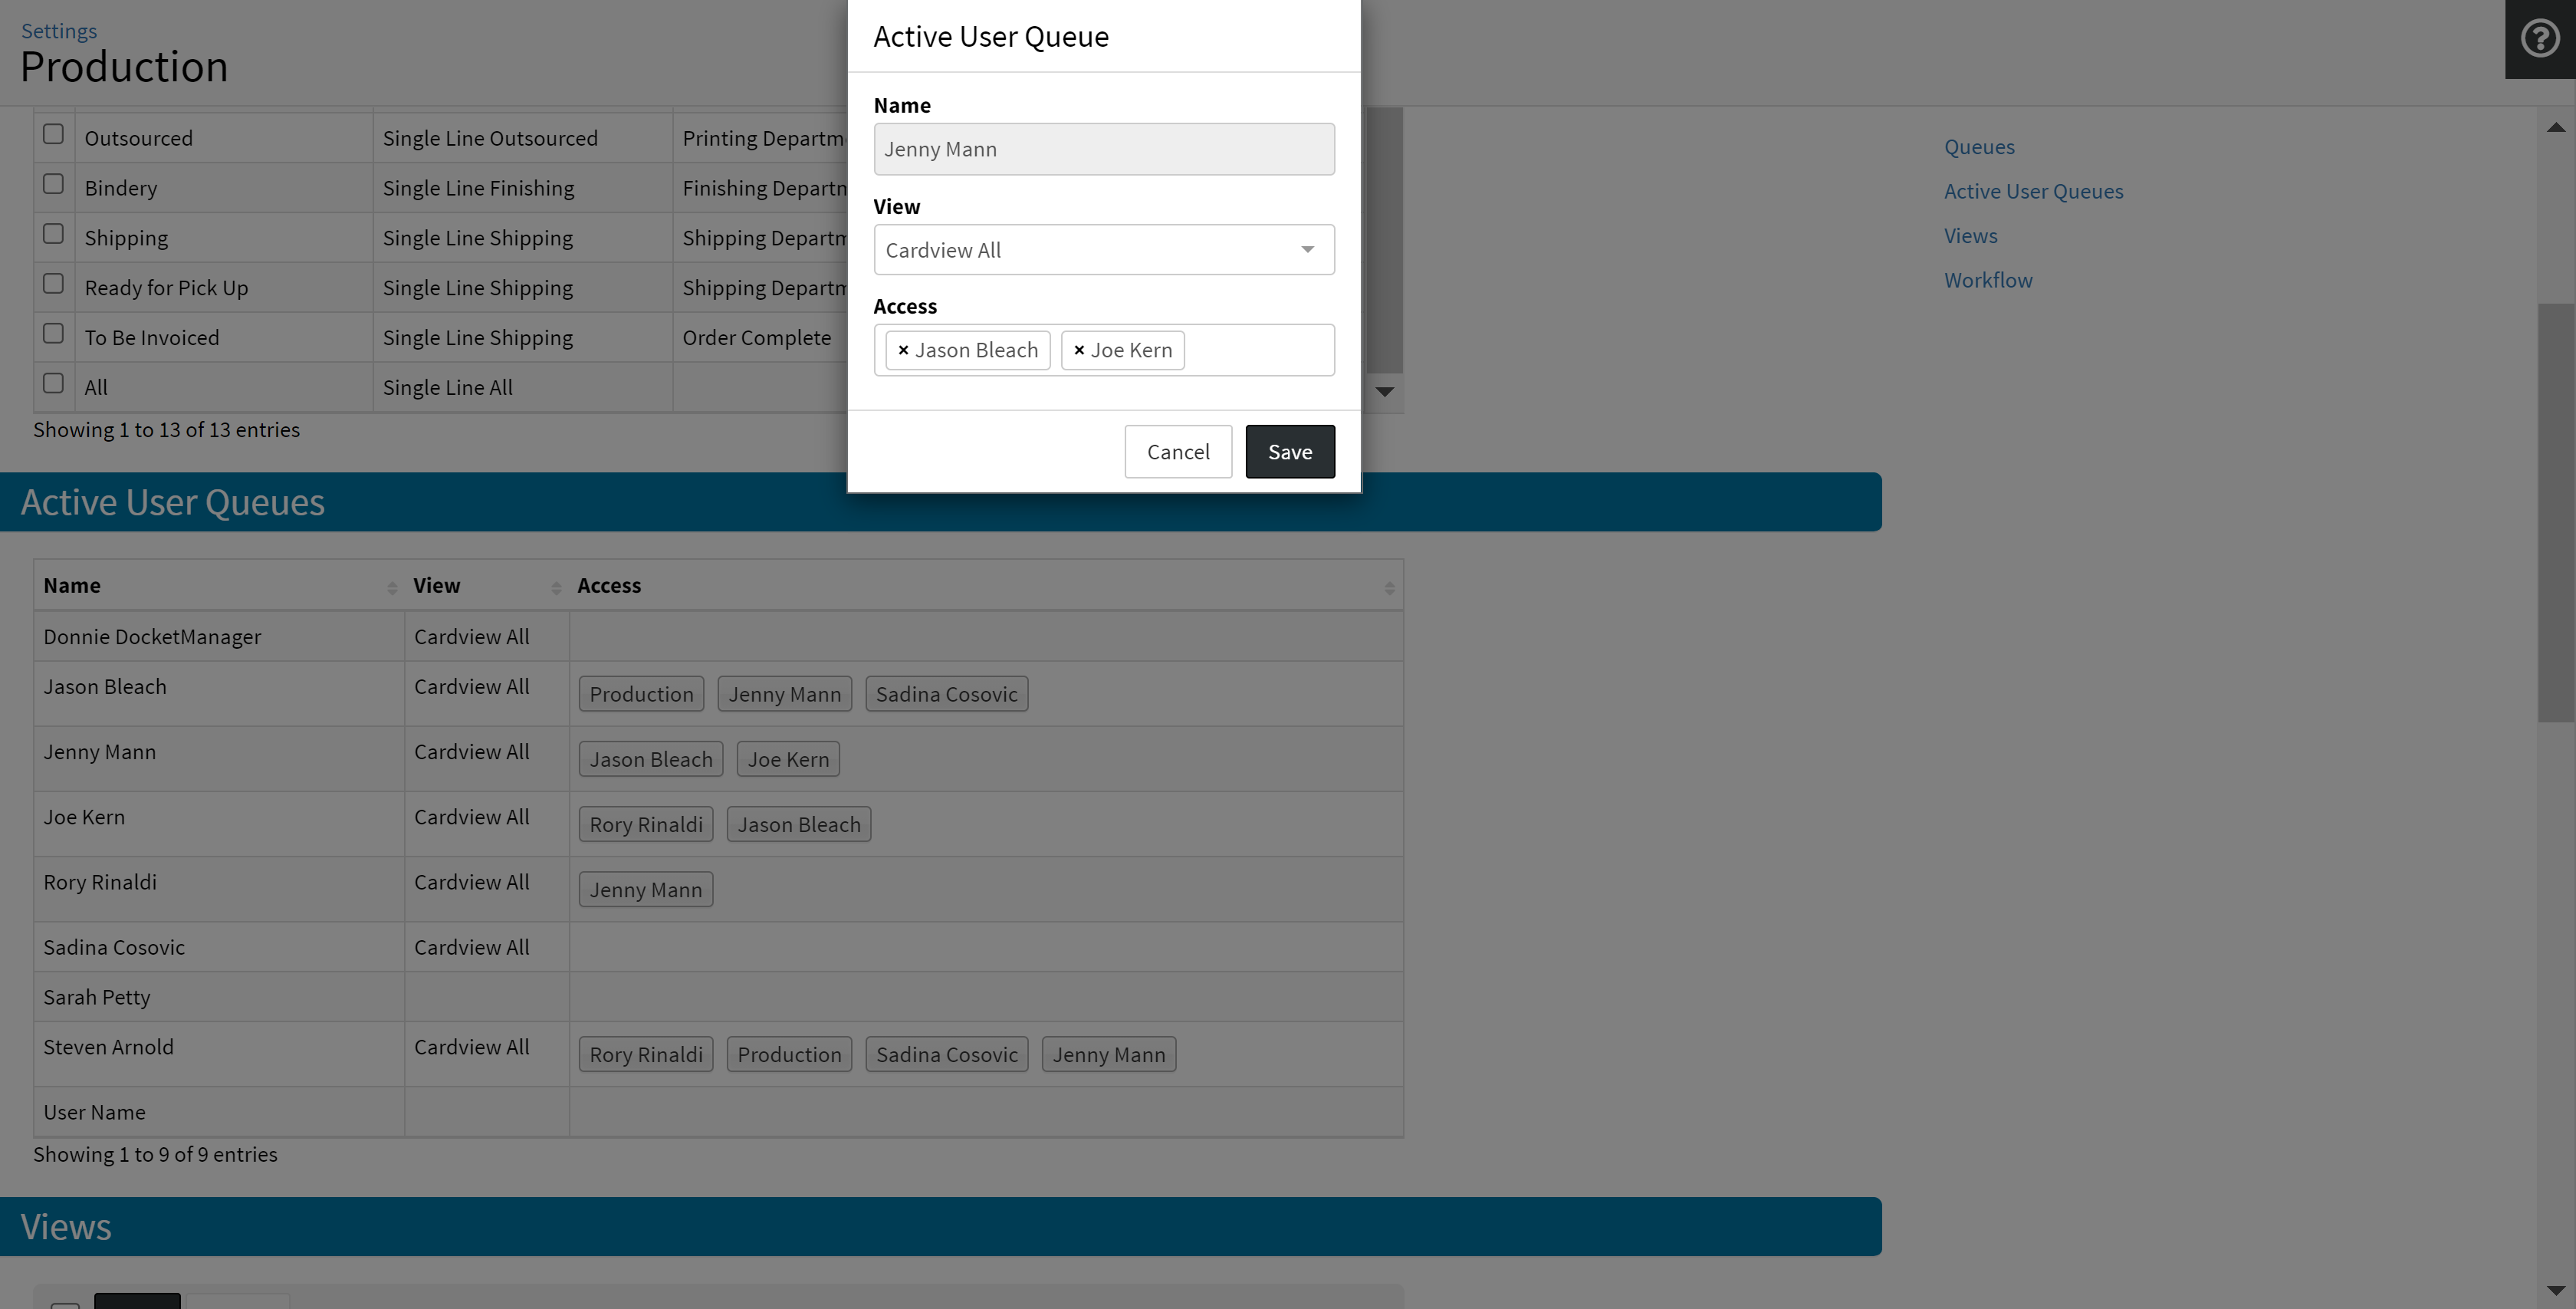
Task: Remove Jason Bleach from Access field
Action: point(903,350)
